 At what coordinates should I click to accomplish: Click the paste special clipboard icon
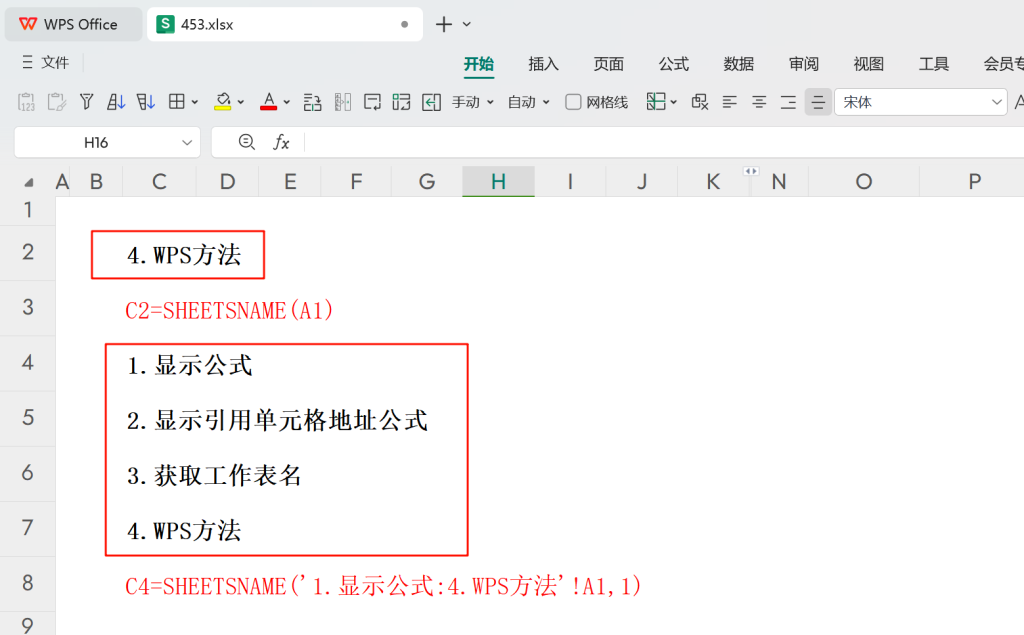coord(56,102)
